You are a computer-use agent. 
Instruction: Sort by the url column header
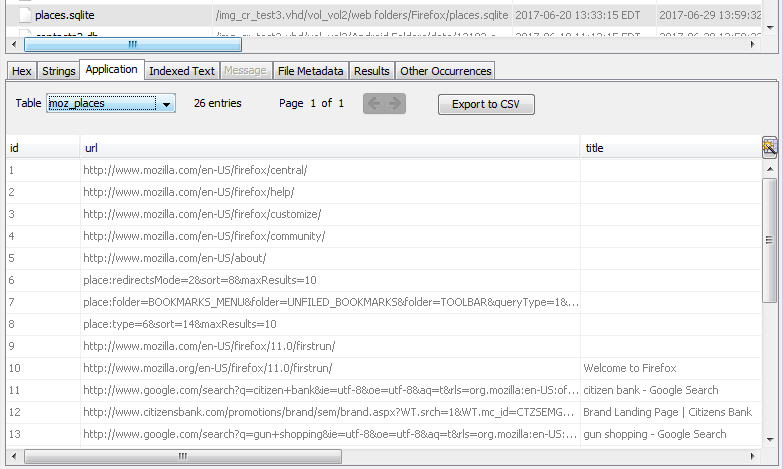click(x=330, y=148)
